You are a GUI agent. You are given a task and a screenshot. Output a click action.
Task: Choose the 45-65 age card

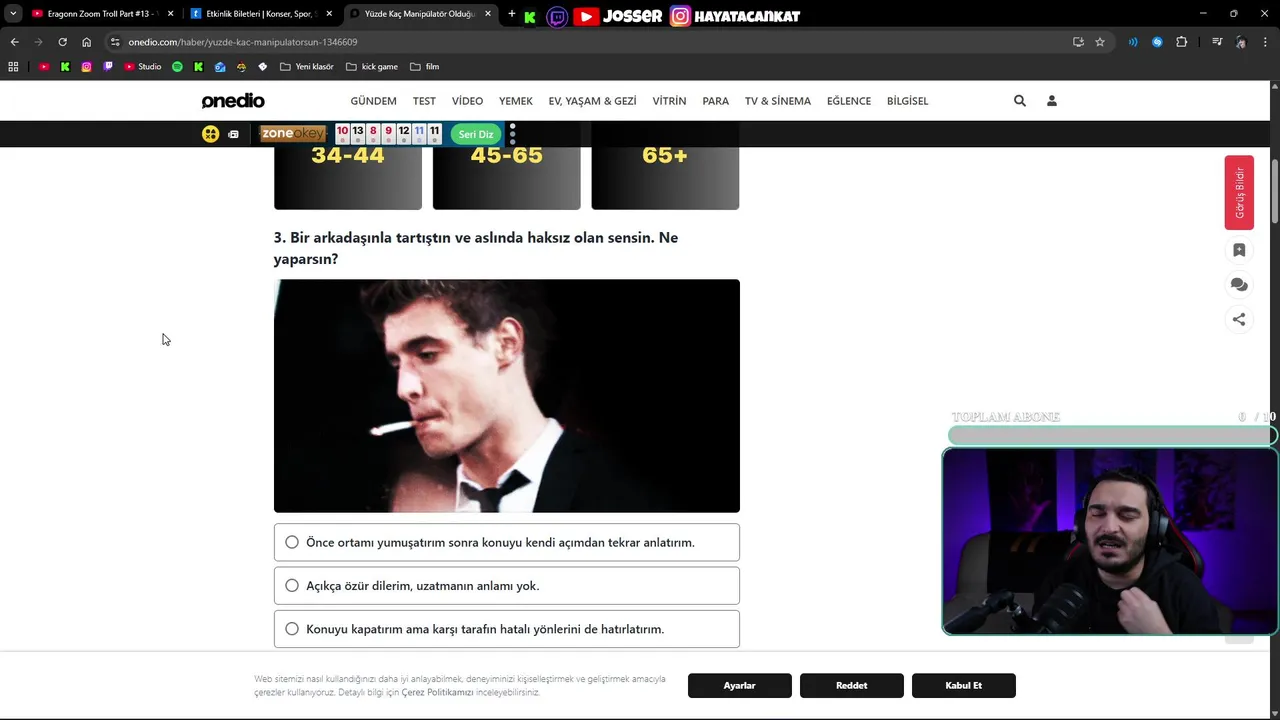tap(507, 178)
